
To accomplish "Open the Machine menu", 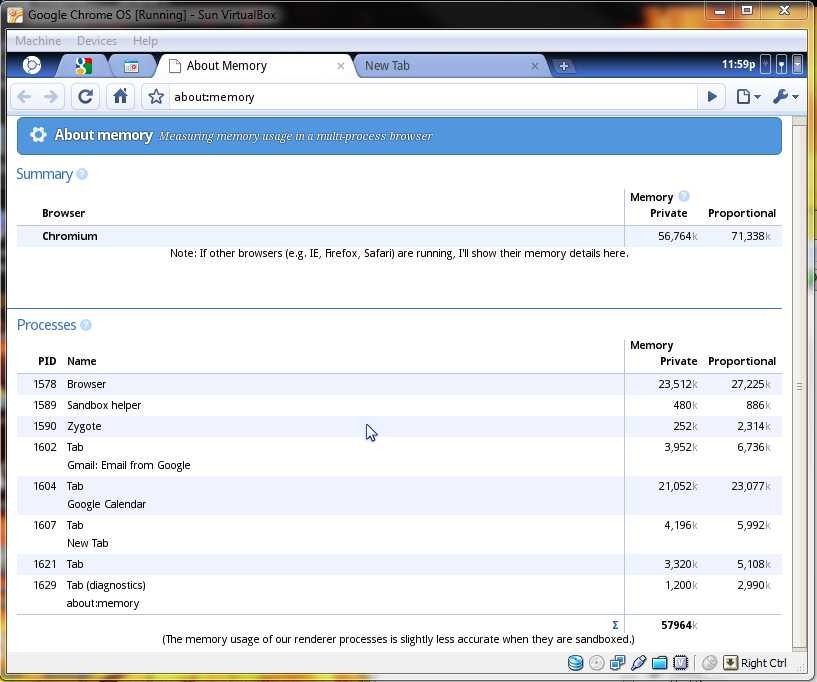I will point(38,41).
